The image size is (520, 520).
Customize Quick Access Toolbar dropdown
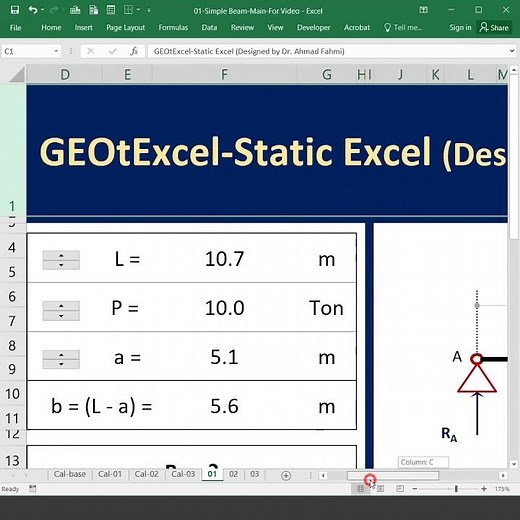pyautogui.click(x=149, y=11)
